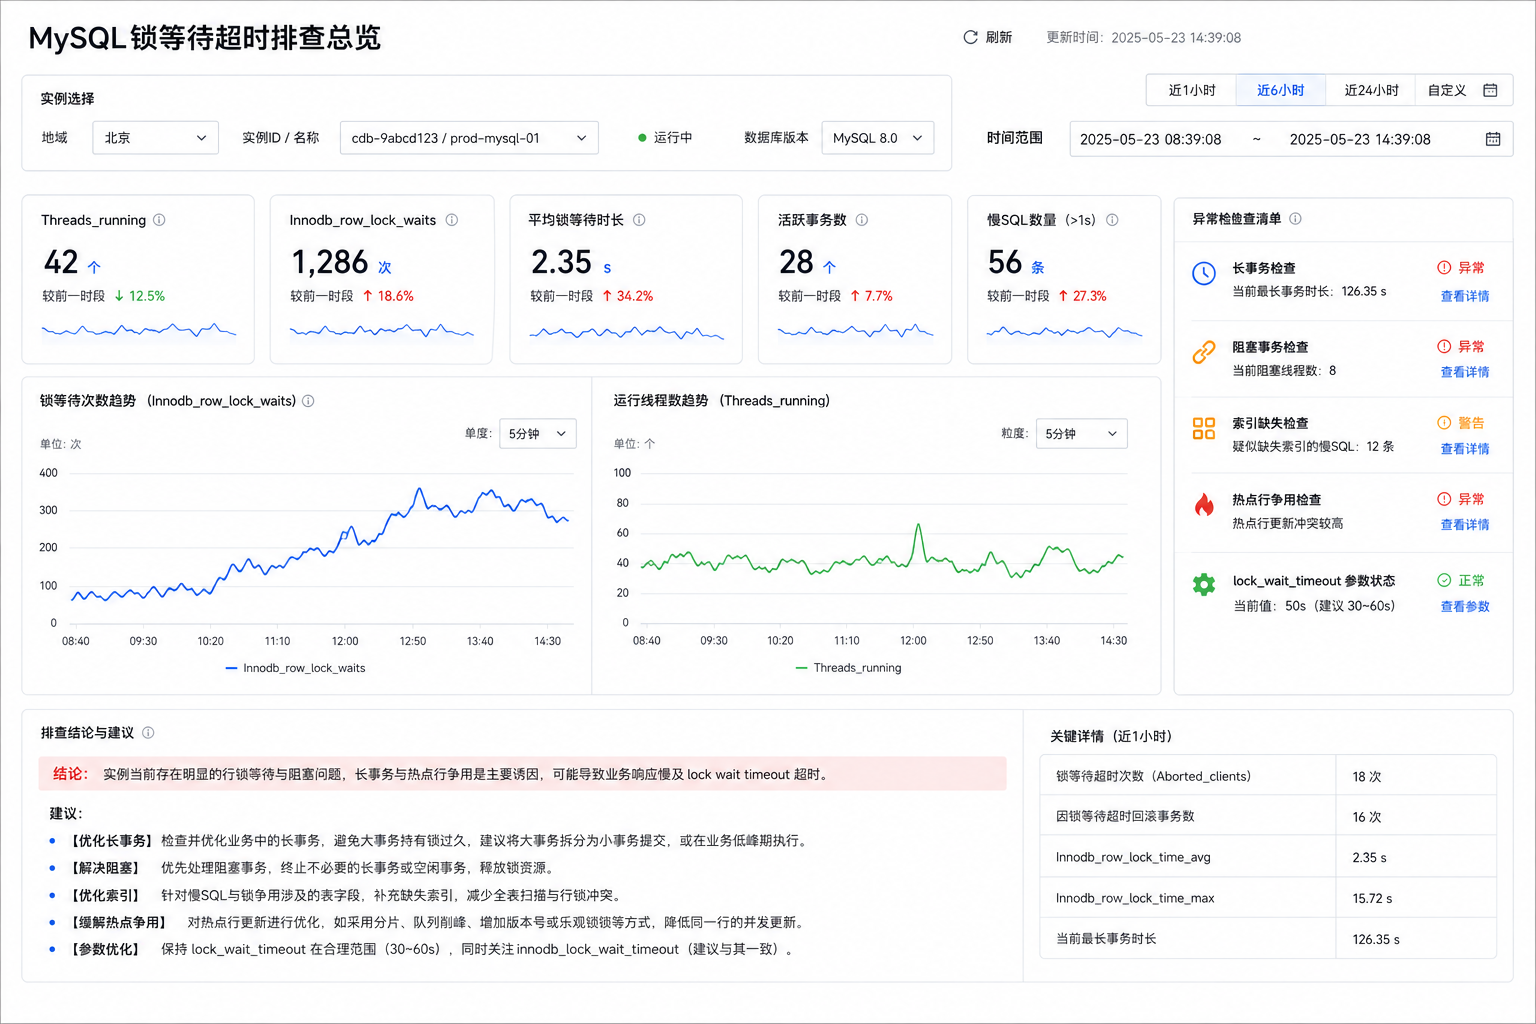Open calendar icon in 自定义 tab

[1490, 90]
